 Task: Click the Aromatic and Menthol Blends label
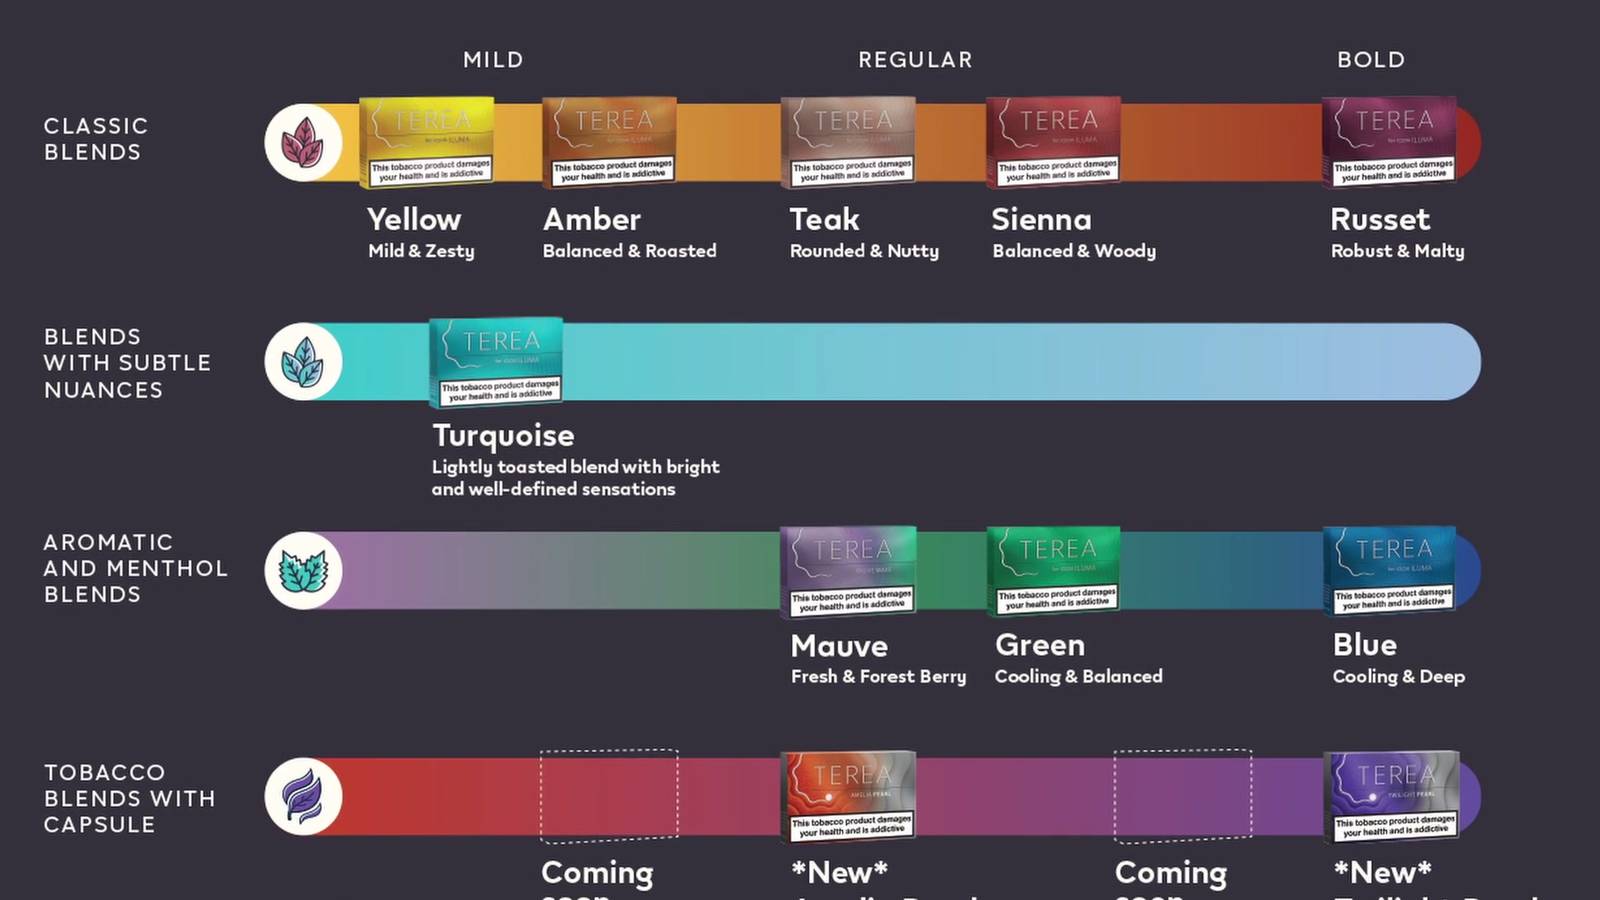tap(135, 568)
